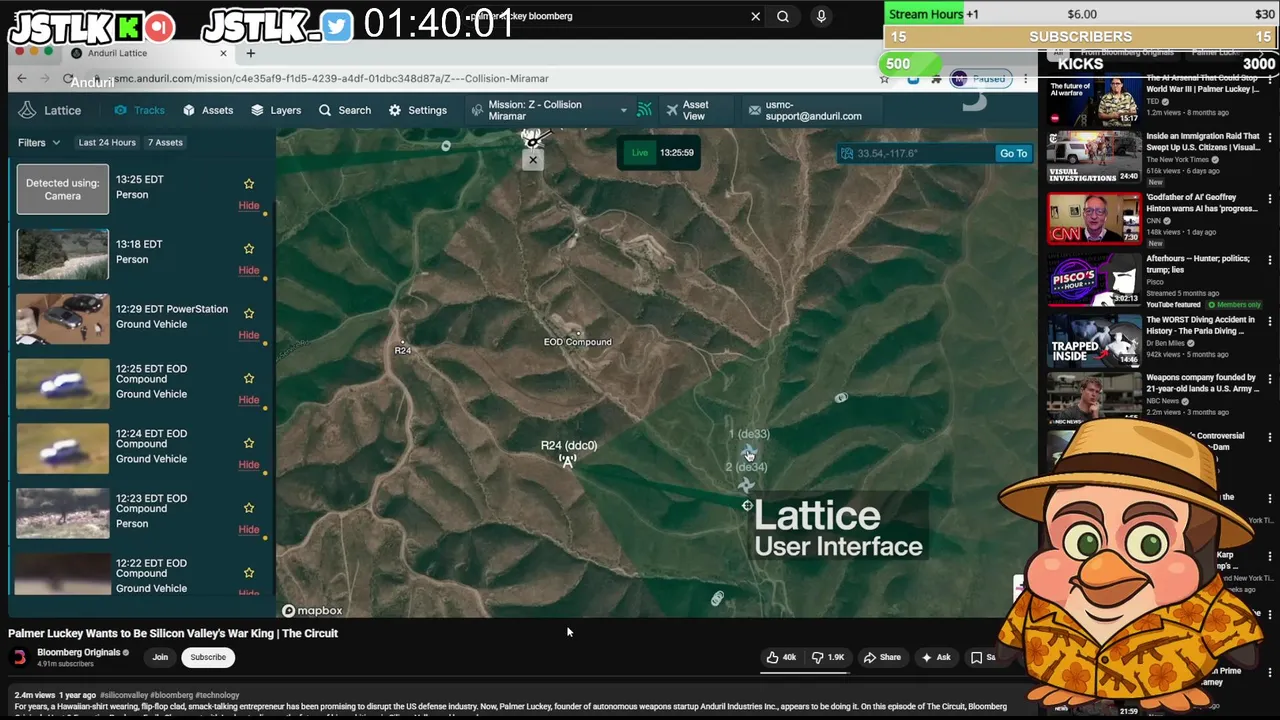The image size is (1280, 720).
Task: Hide the 12:29 EDT PowerStation track
Action: point(249,335)
